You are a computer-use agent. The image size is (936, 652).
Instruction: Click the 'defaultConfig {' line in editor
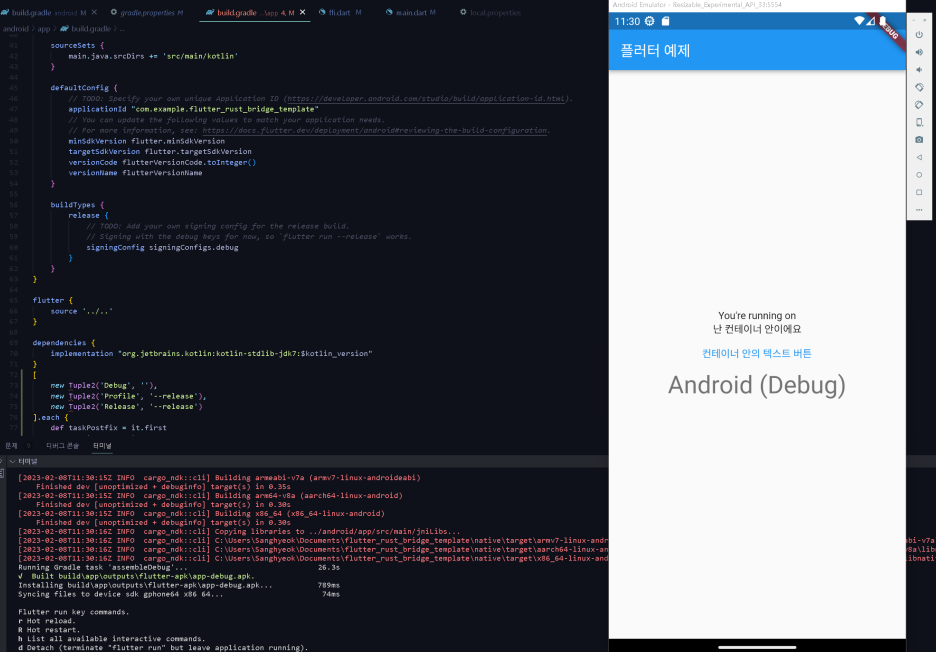(84, 88)
